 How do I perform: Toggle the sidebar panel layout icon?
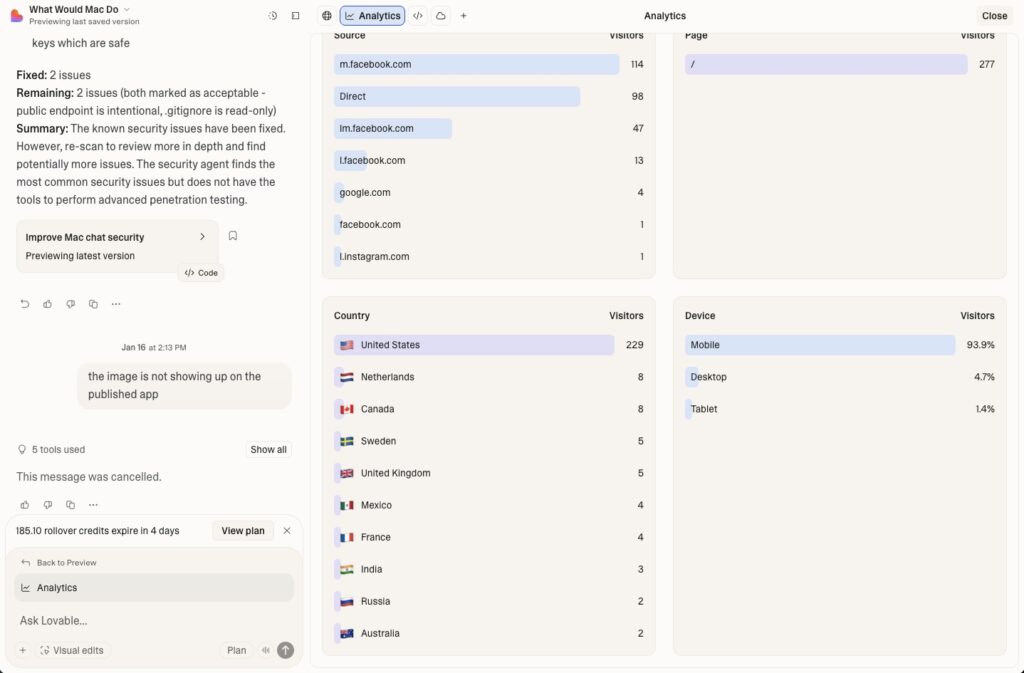295,16
